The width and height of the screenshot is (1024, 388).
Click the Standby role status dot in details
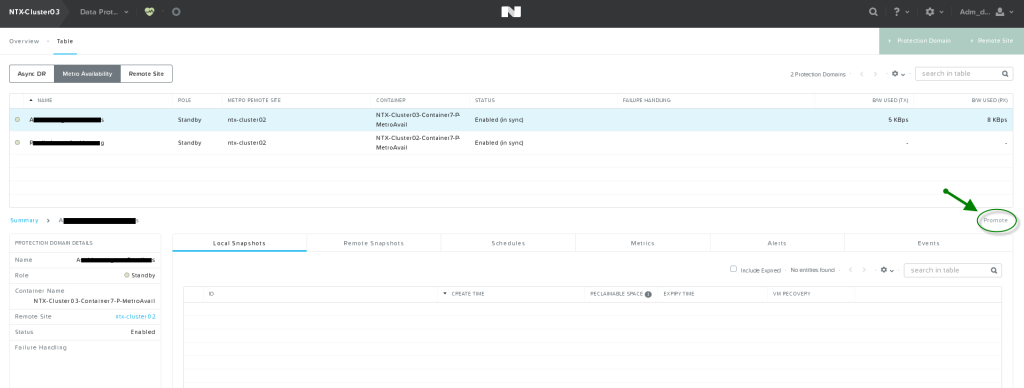[x=127, y=275]
